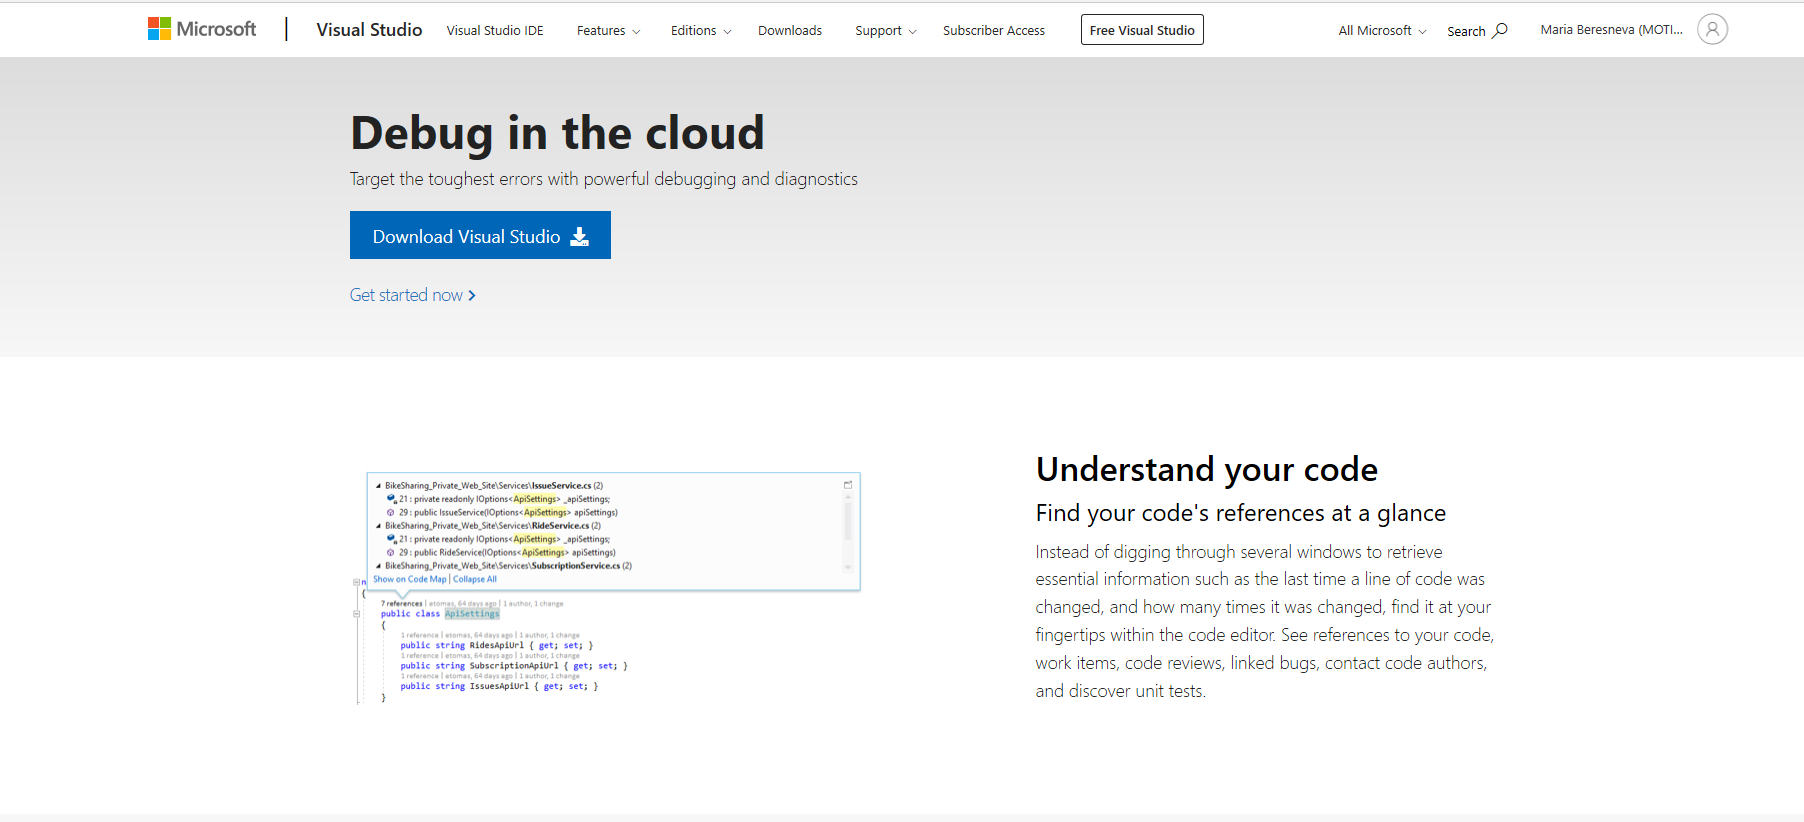Click 'Target the toughest errors' subtitle text
This screenshot has height=822, width=1804.
tap(604, 179)
